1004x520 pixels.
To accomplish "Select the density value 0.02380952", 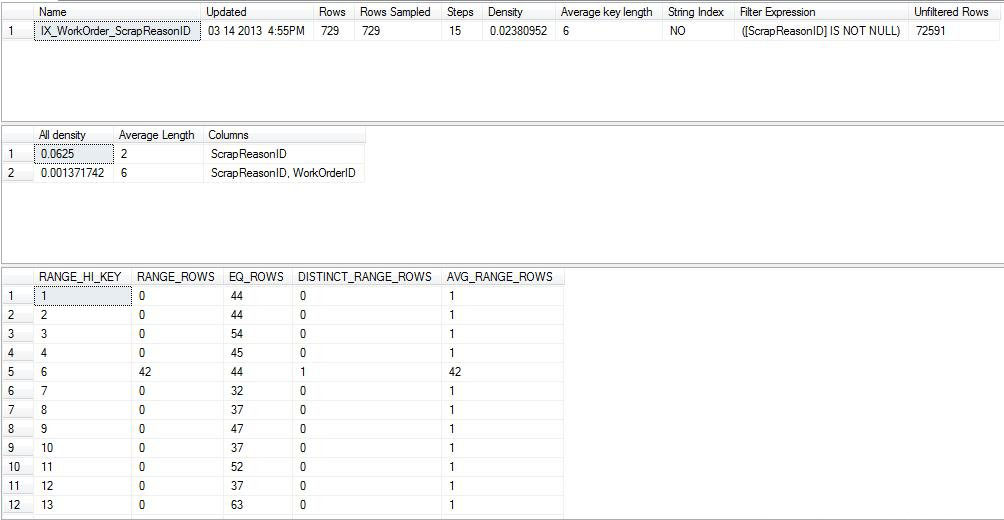I will pos(519,31).
